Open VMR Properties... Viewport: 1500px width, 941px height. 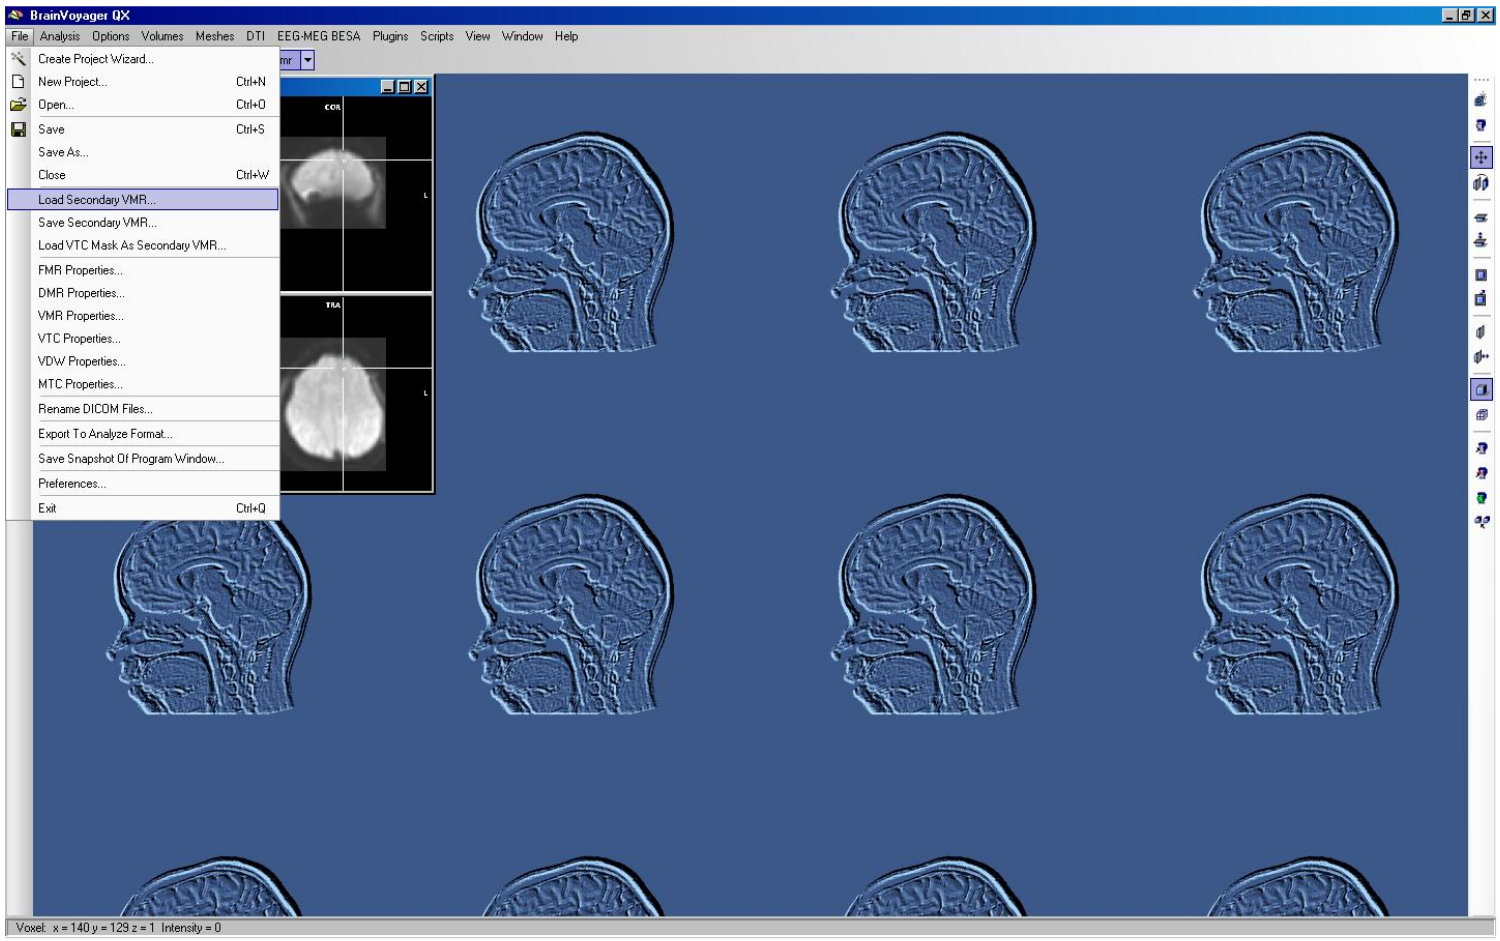point(142,316)
